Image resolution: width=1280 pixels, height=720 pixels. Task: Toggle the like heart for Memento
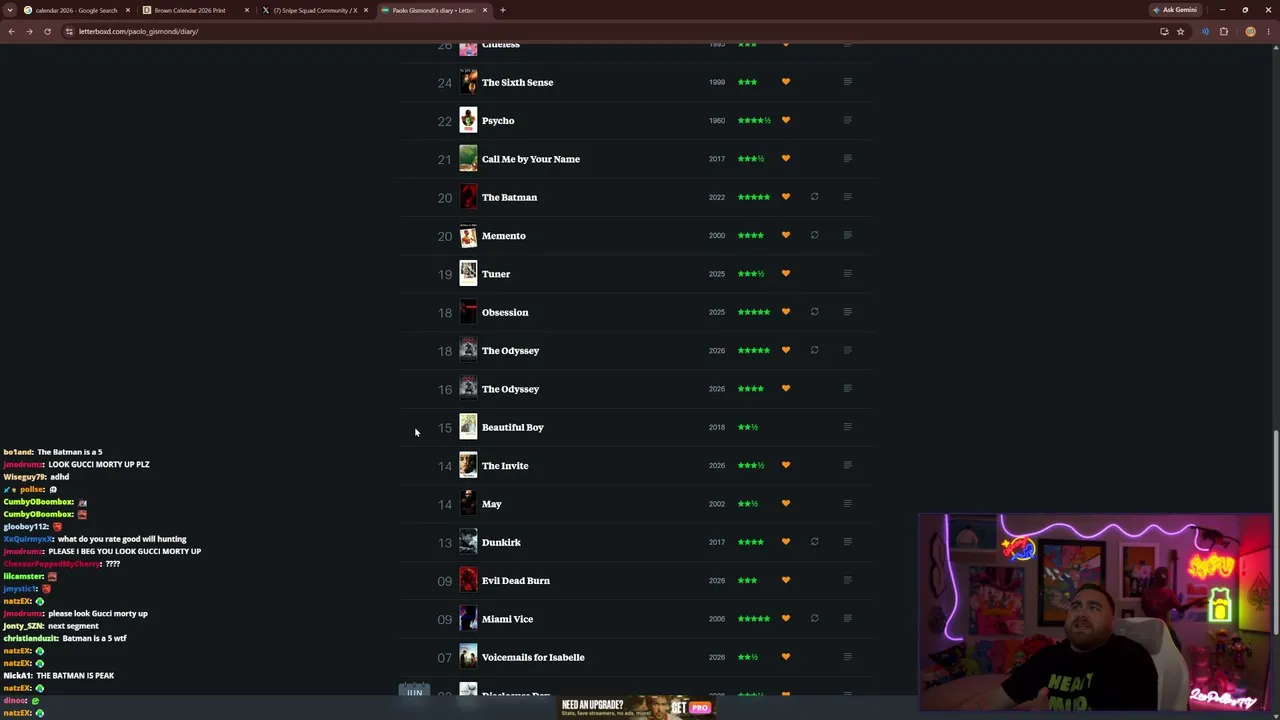click(786, 235)
